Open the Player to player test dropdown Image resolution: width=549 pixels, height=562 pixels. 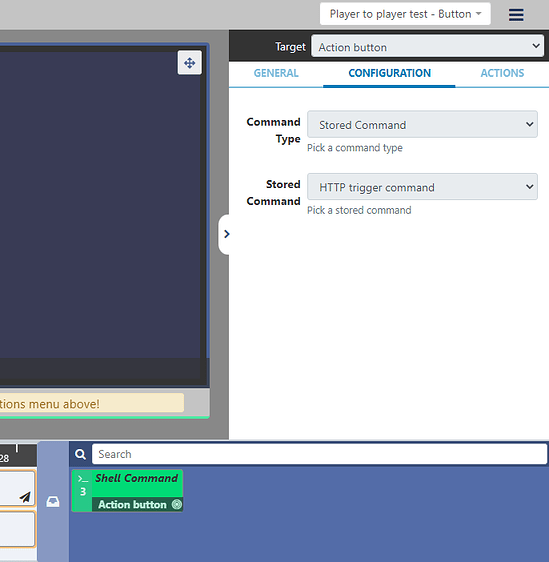405,14
